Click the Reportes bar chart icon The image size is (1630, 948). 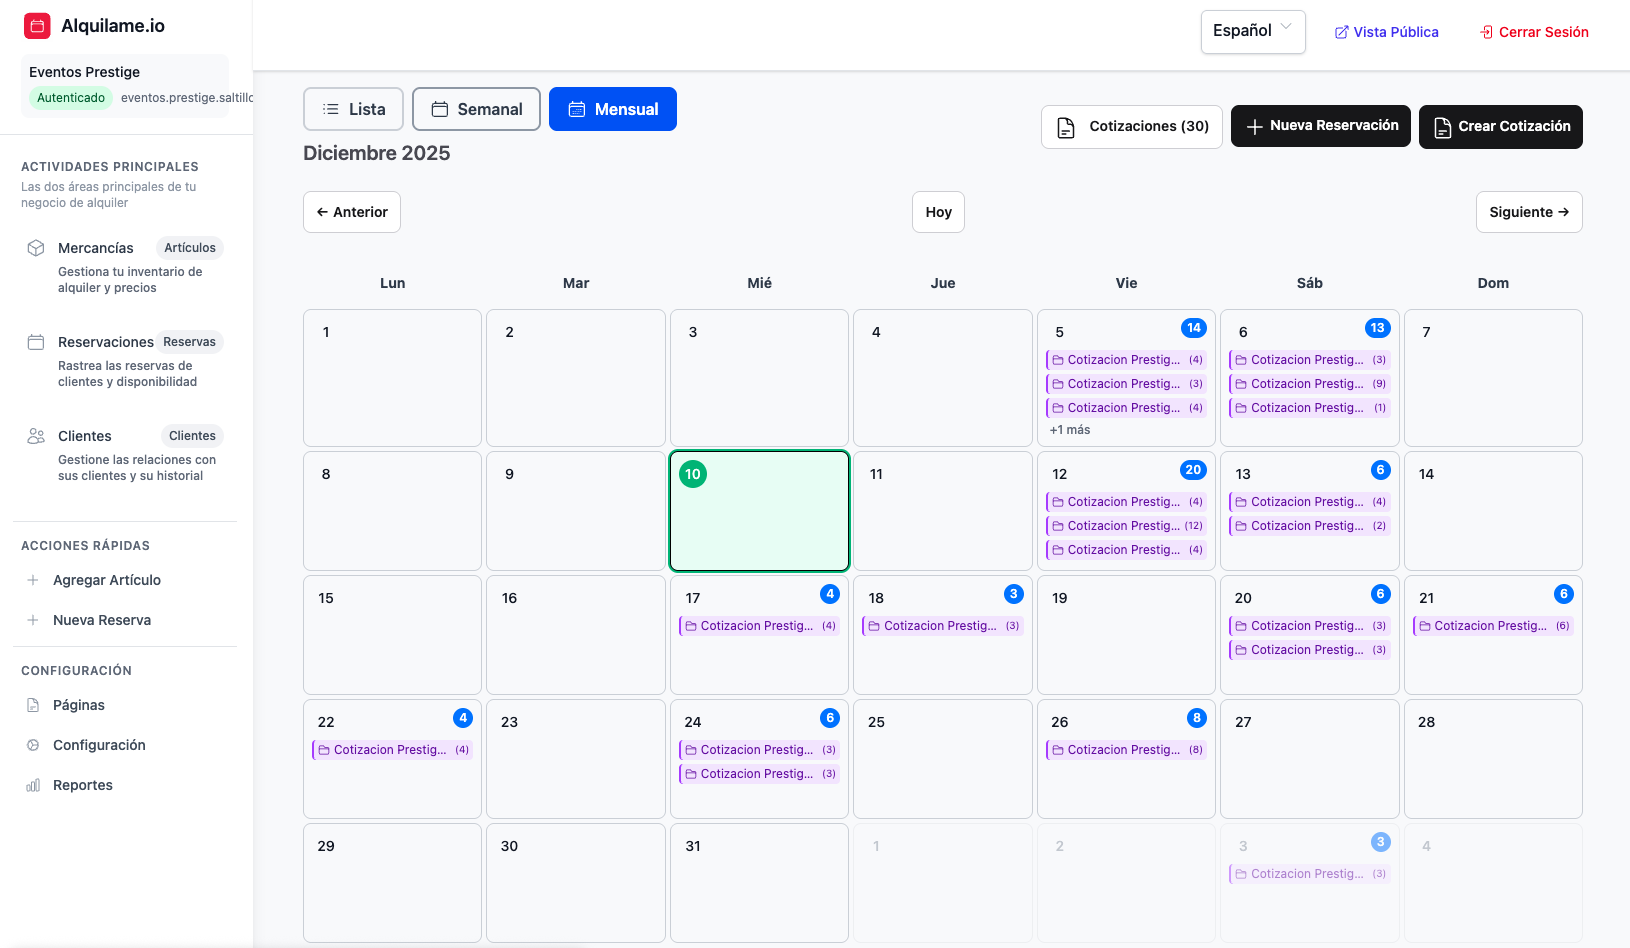click(33, 785)
